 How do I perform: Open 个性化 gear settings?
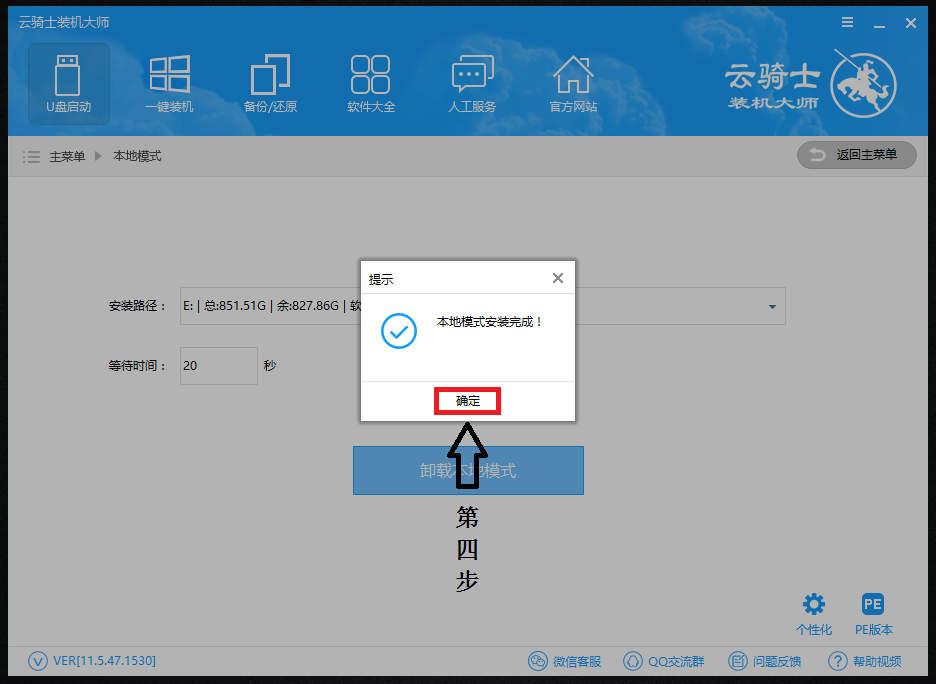coord(814,614)
